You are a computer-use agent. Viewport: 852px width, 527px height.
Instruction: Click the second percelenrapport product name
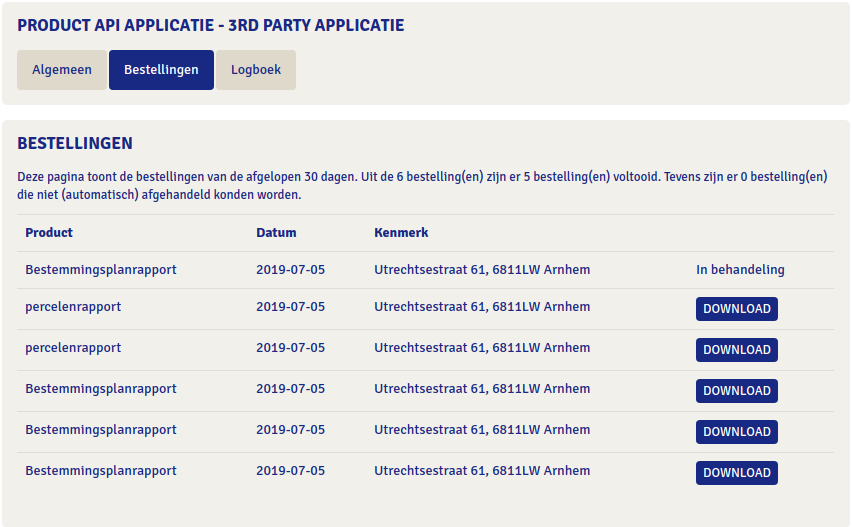[73, 348]
